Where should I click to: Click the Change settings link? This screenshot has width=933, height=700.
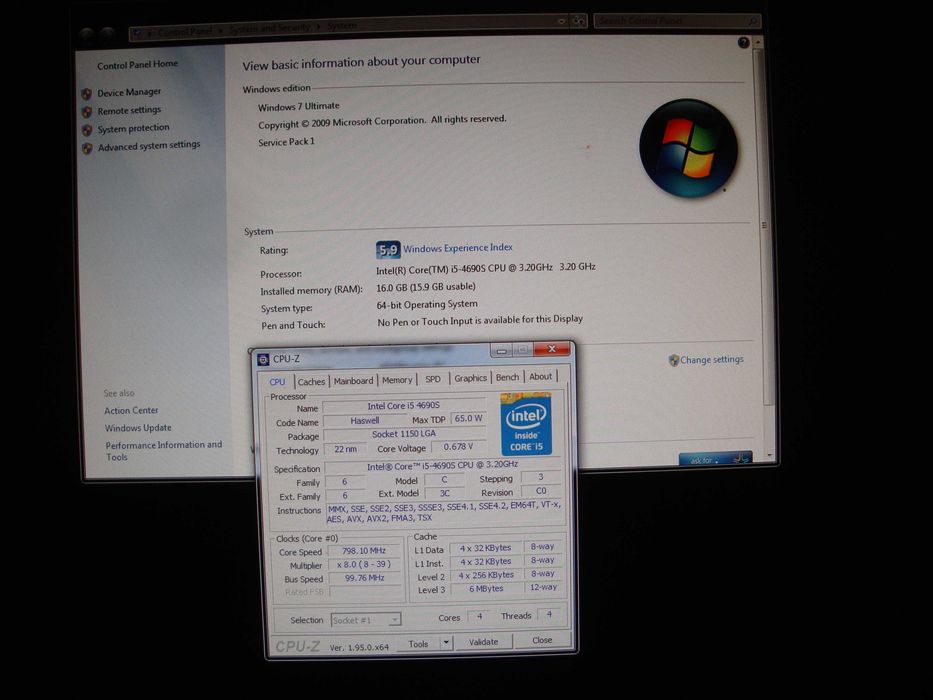[712, 360]
